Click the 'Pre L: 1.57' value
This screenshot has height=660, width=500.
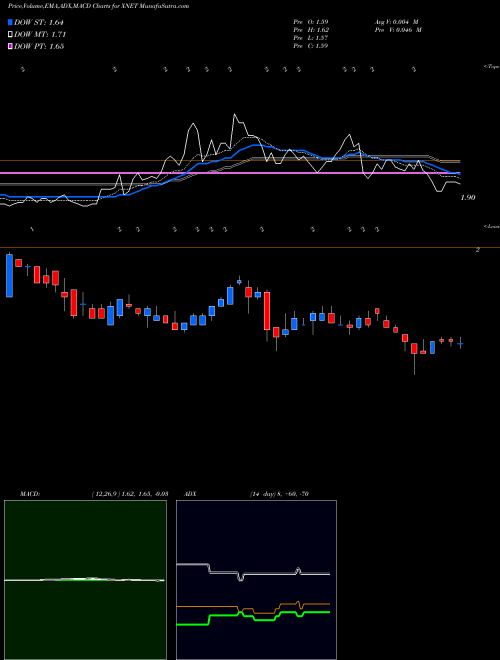click(311, 38)
